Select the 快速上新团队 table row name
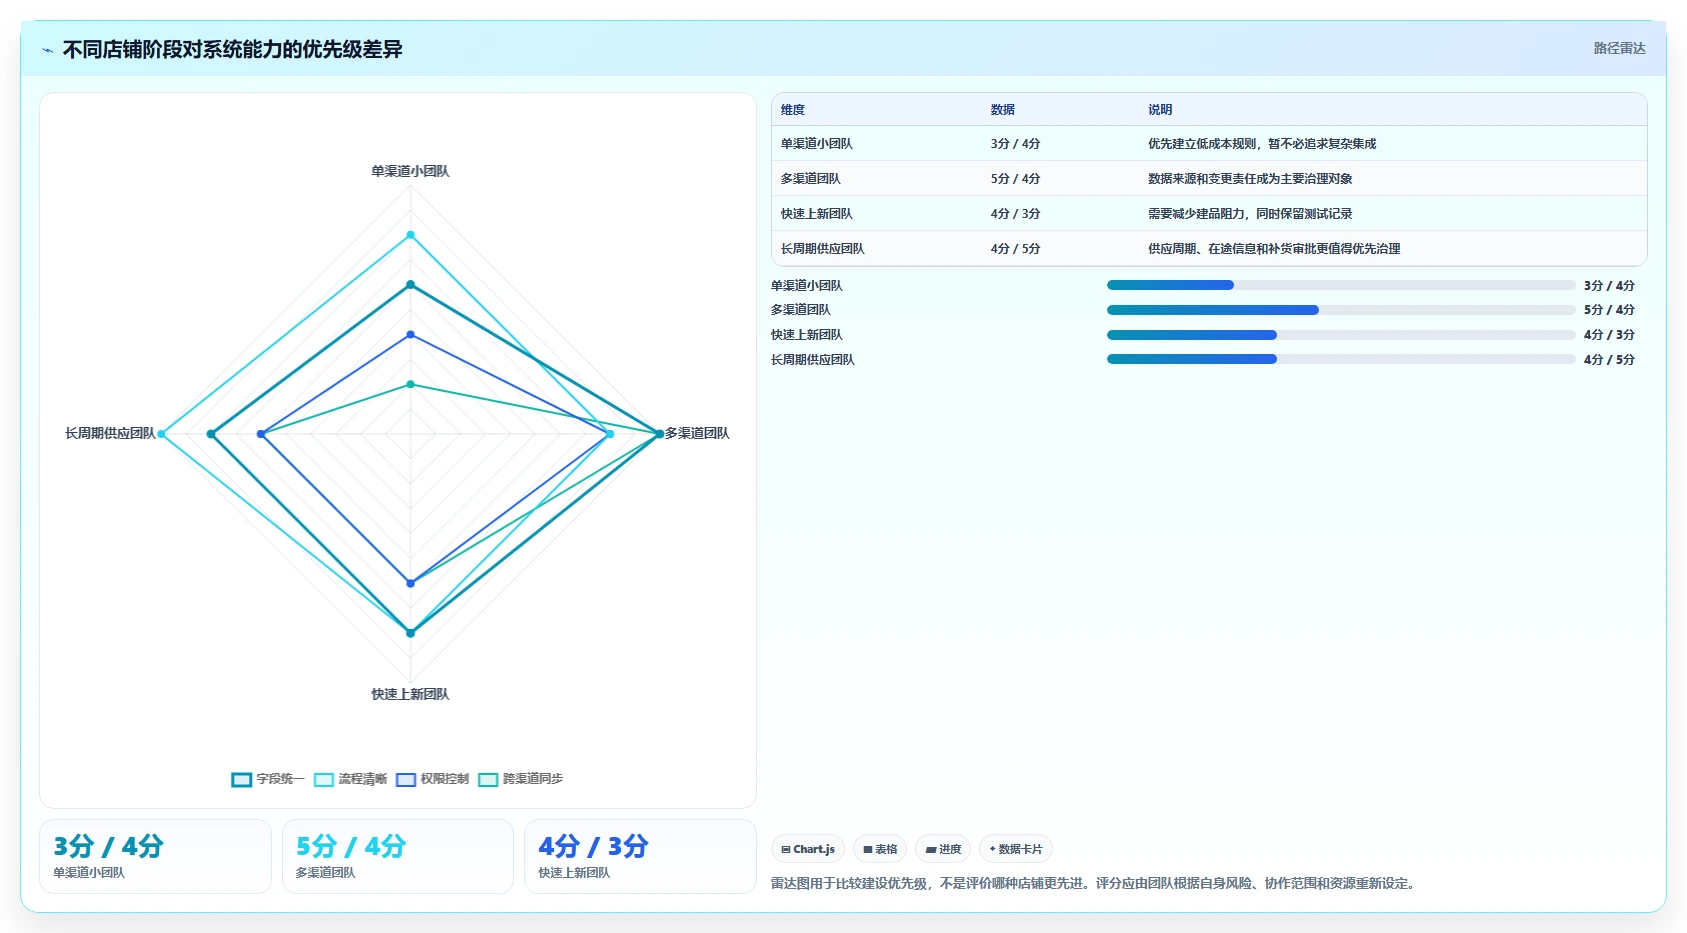This screenshot has width=1687, height=933. tap(817, 214)
